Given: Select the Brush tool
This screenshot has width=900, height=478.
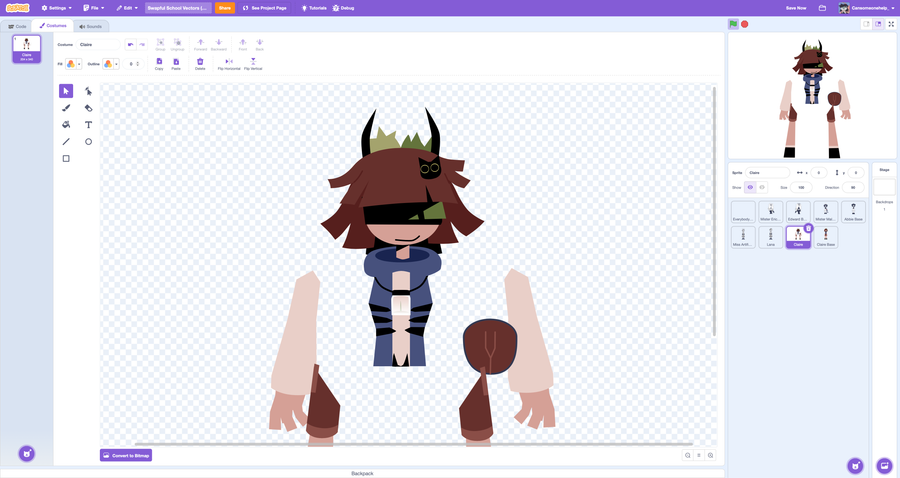Looking at the screenshot, I should coord(66,108).
